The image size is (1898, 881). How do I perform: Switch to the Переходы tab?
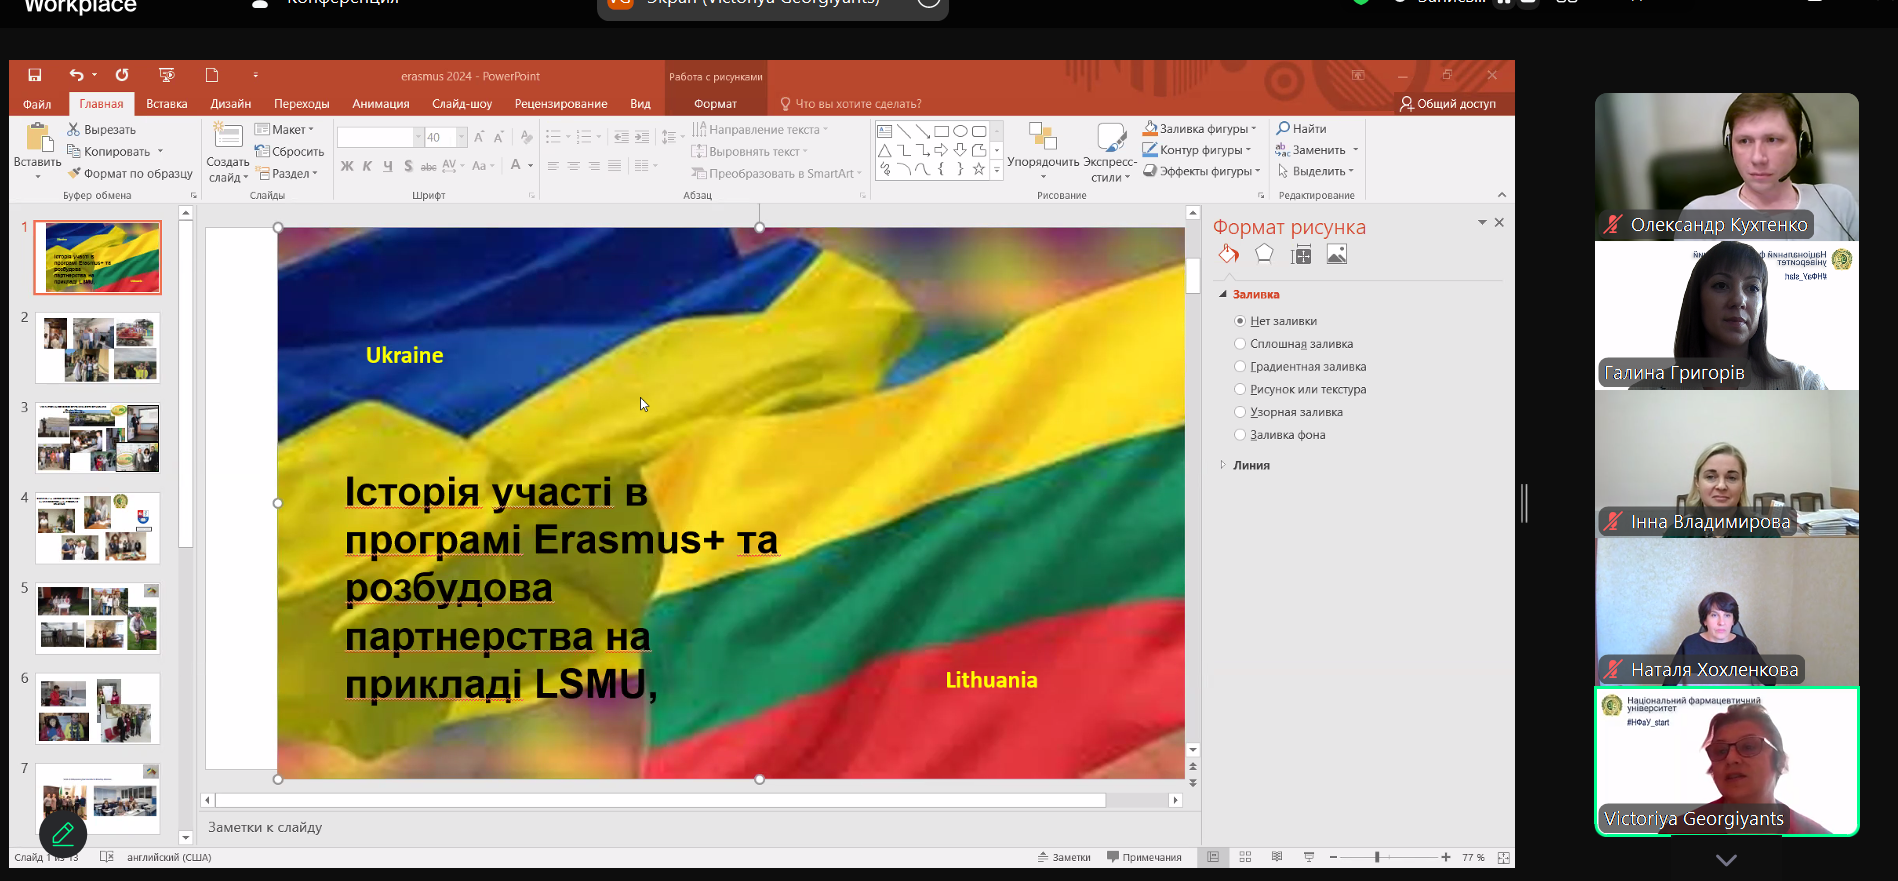coord(302,104)
